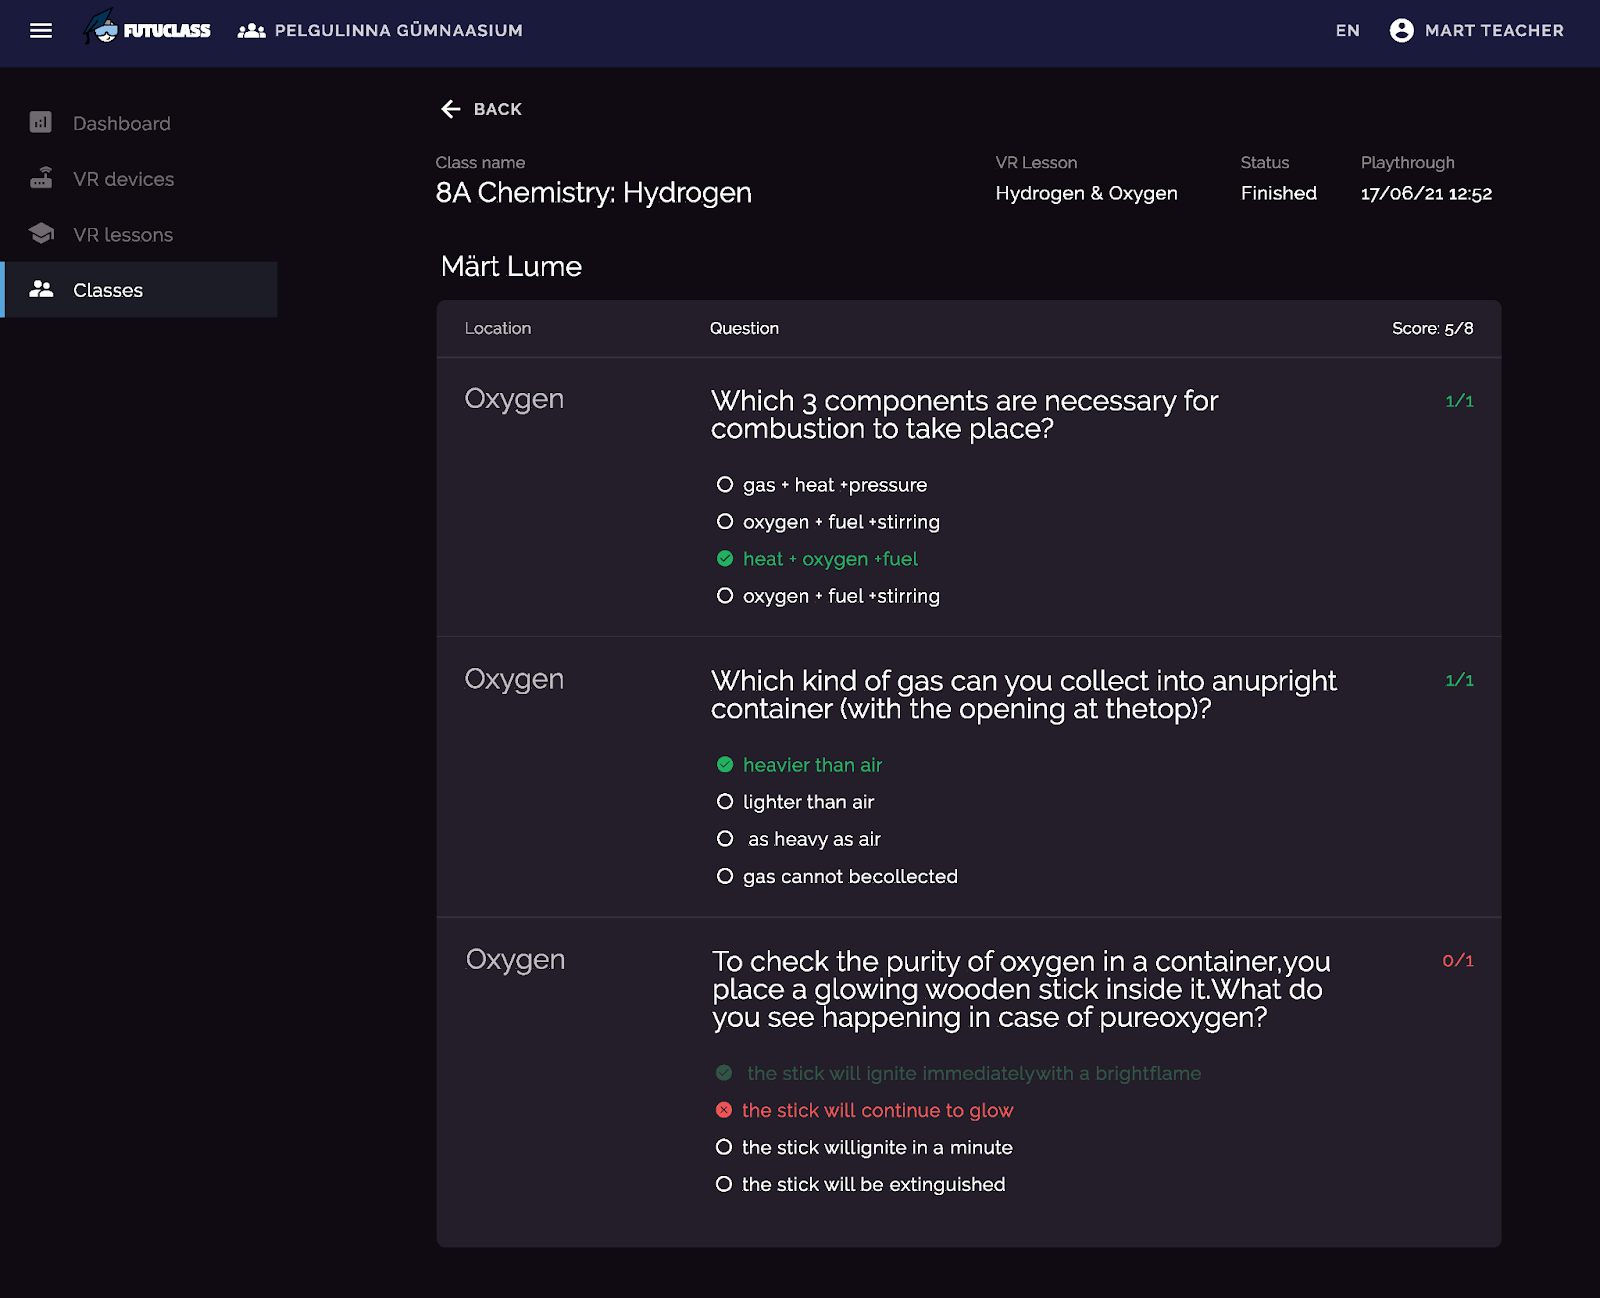Open VR lessons sidebar item
Image resolution: width=1600 pixels, height=1298 pixels.
coord(139,234)
